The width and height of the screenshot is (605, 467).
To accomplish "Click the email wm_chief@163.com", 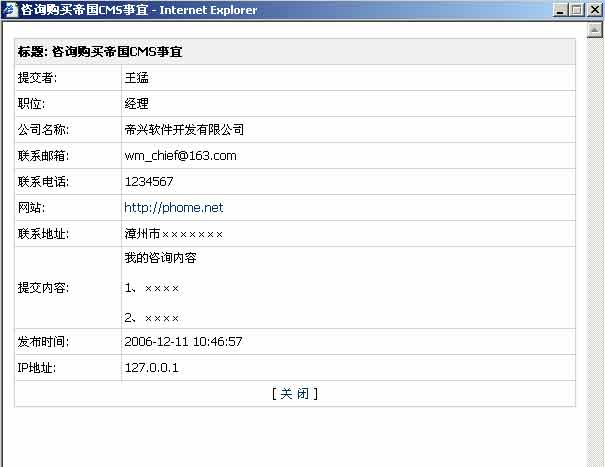I will 180,156.
